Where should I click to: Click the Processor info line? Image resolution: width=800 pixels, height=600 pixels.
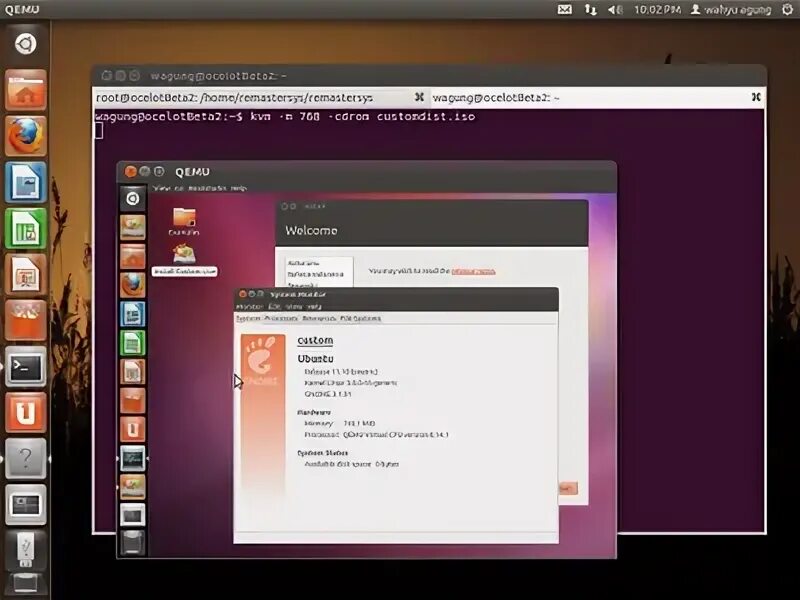click(x=377, y=435)
